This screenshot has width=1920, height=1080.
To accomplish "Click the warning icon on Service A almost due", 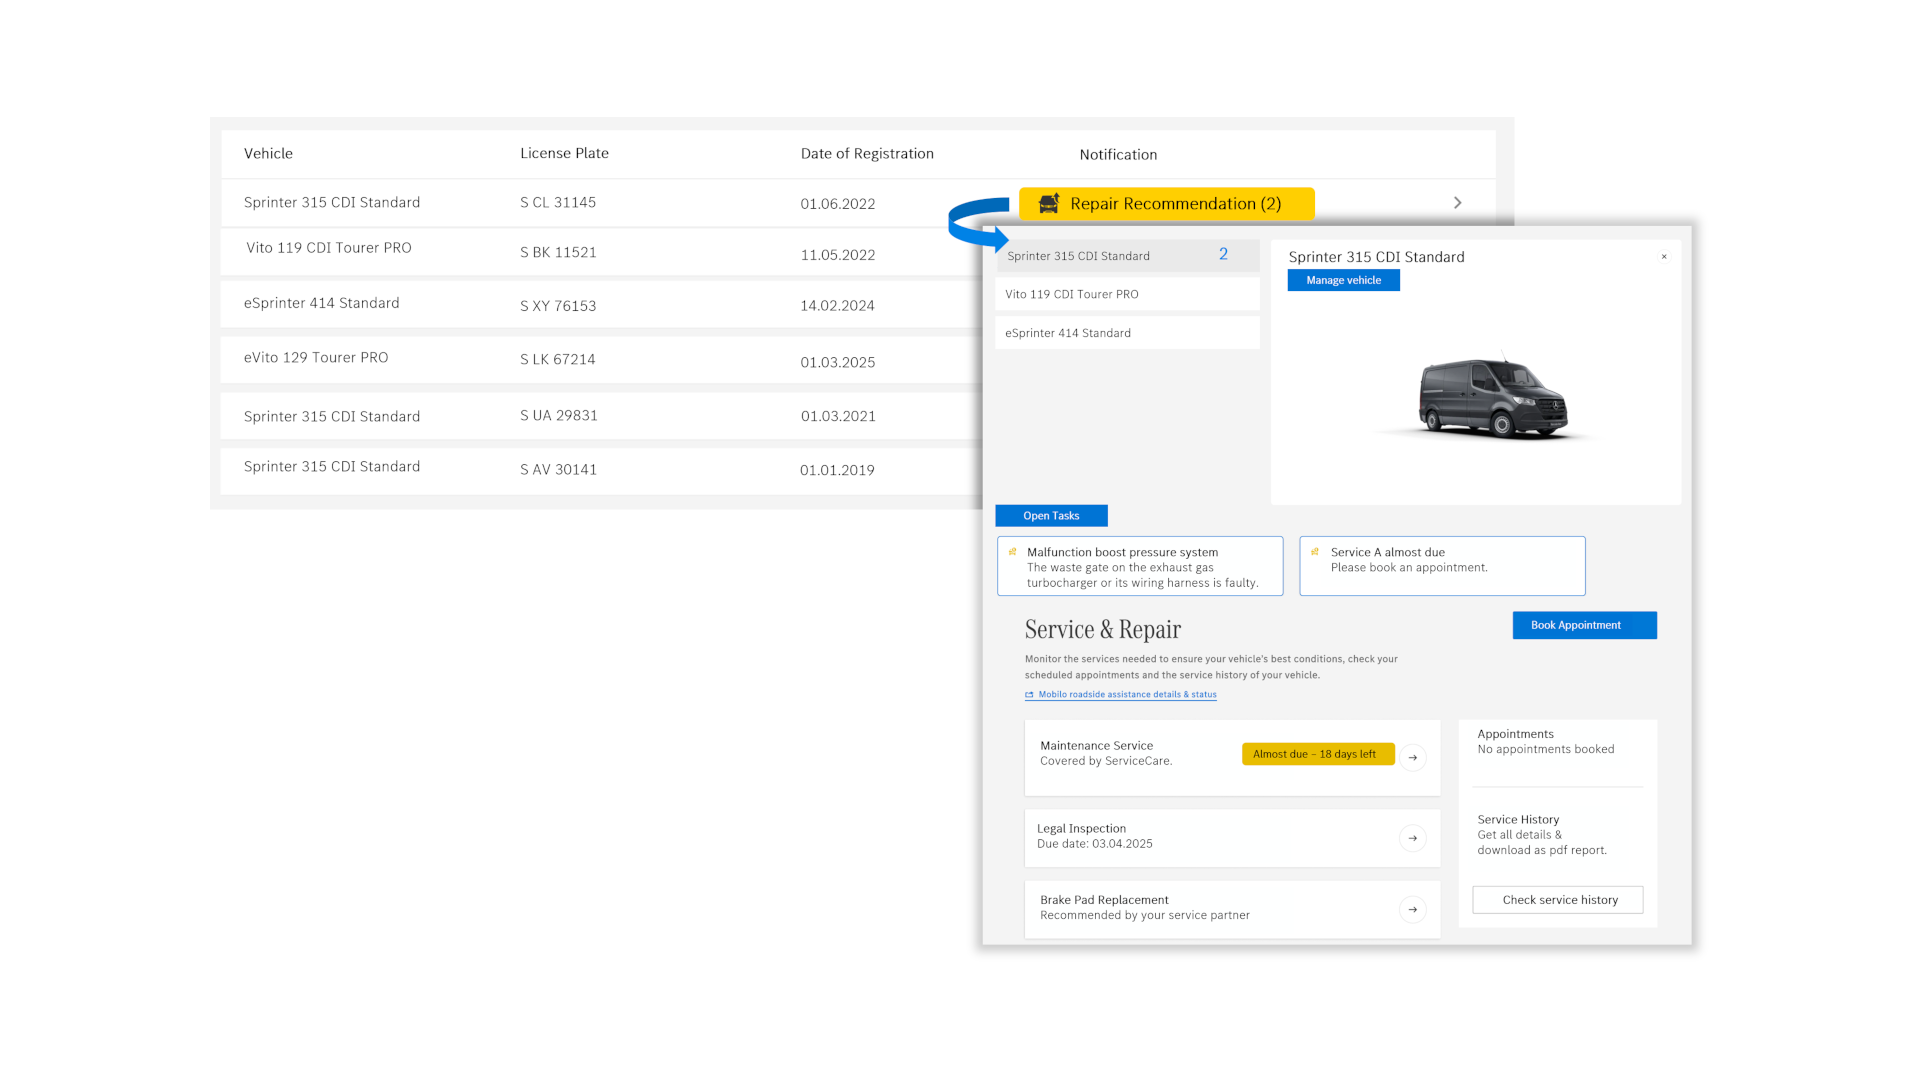I will (1316, 551).
